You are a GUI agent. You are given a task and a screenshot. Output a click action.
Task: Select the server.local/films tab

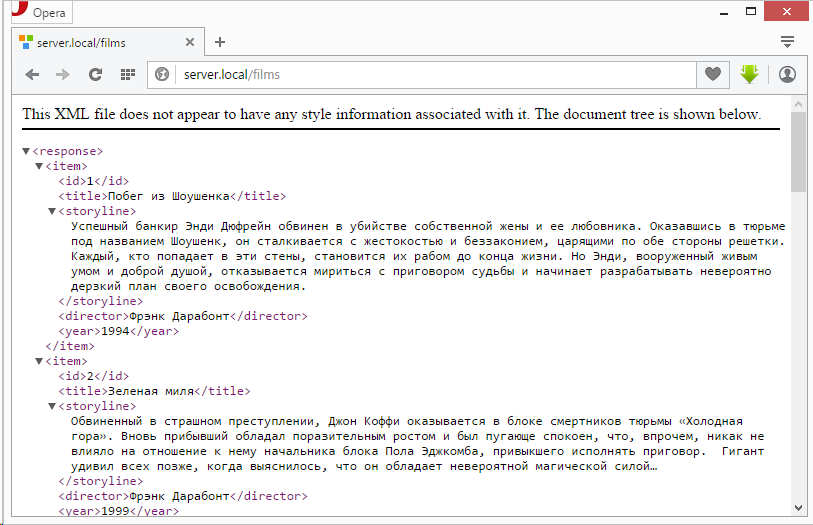pos(108,42)
